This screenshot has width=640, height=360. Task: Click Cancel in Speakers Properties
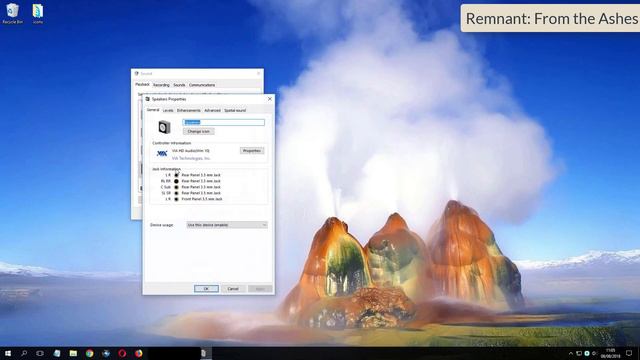[x=233, y=289]
